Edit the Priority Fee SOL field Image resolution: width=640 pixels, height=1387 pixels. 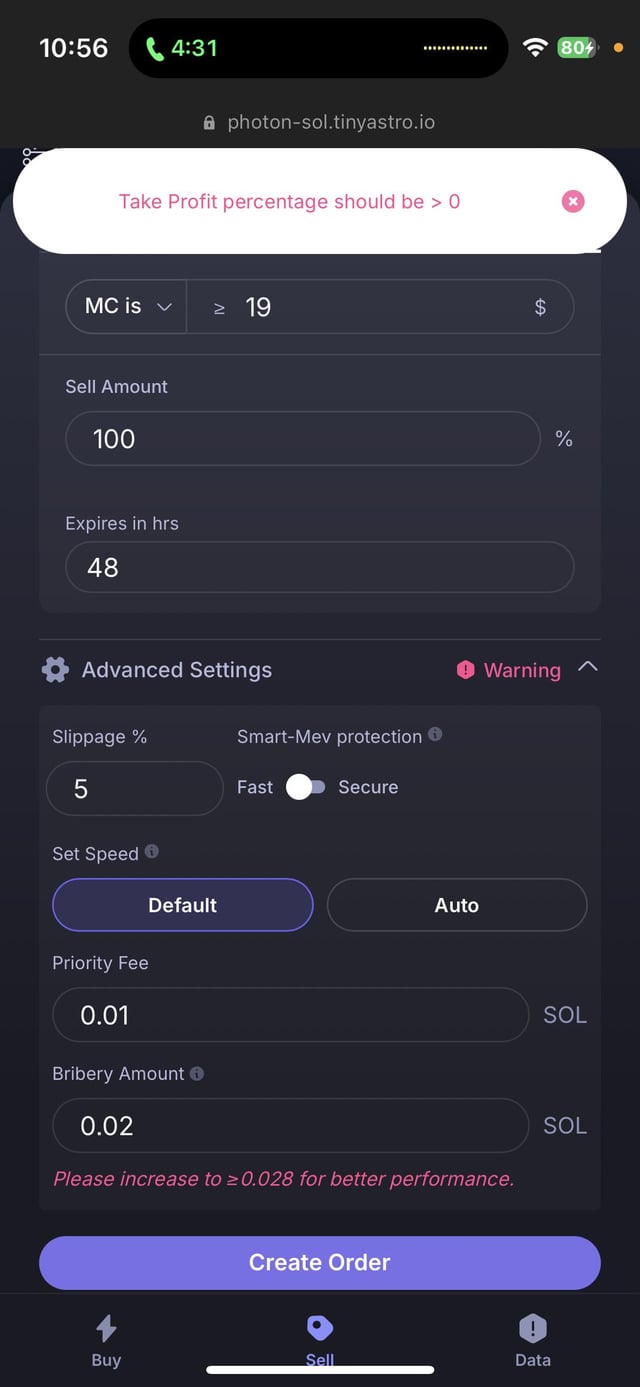[290, 1015]
